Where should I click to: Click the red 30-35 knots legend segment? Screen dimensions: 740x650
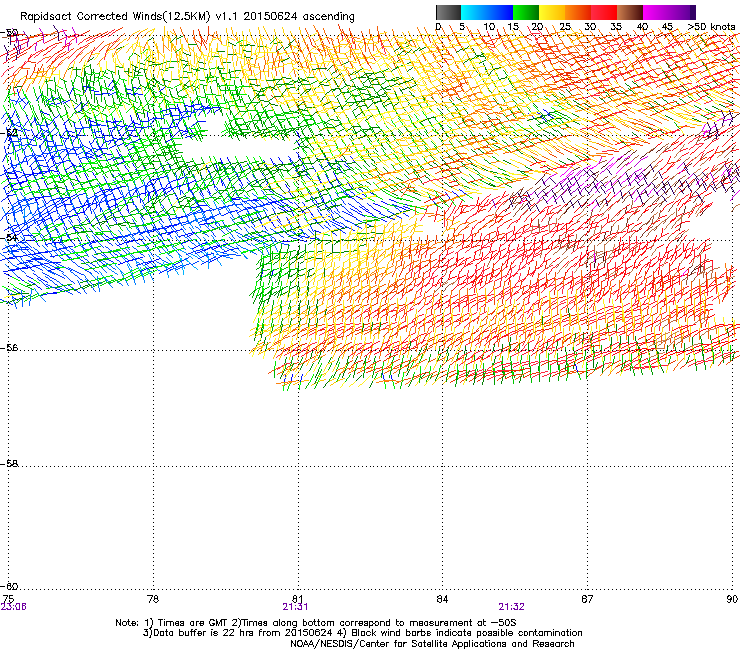pos(604,12)
